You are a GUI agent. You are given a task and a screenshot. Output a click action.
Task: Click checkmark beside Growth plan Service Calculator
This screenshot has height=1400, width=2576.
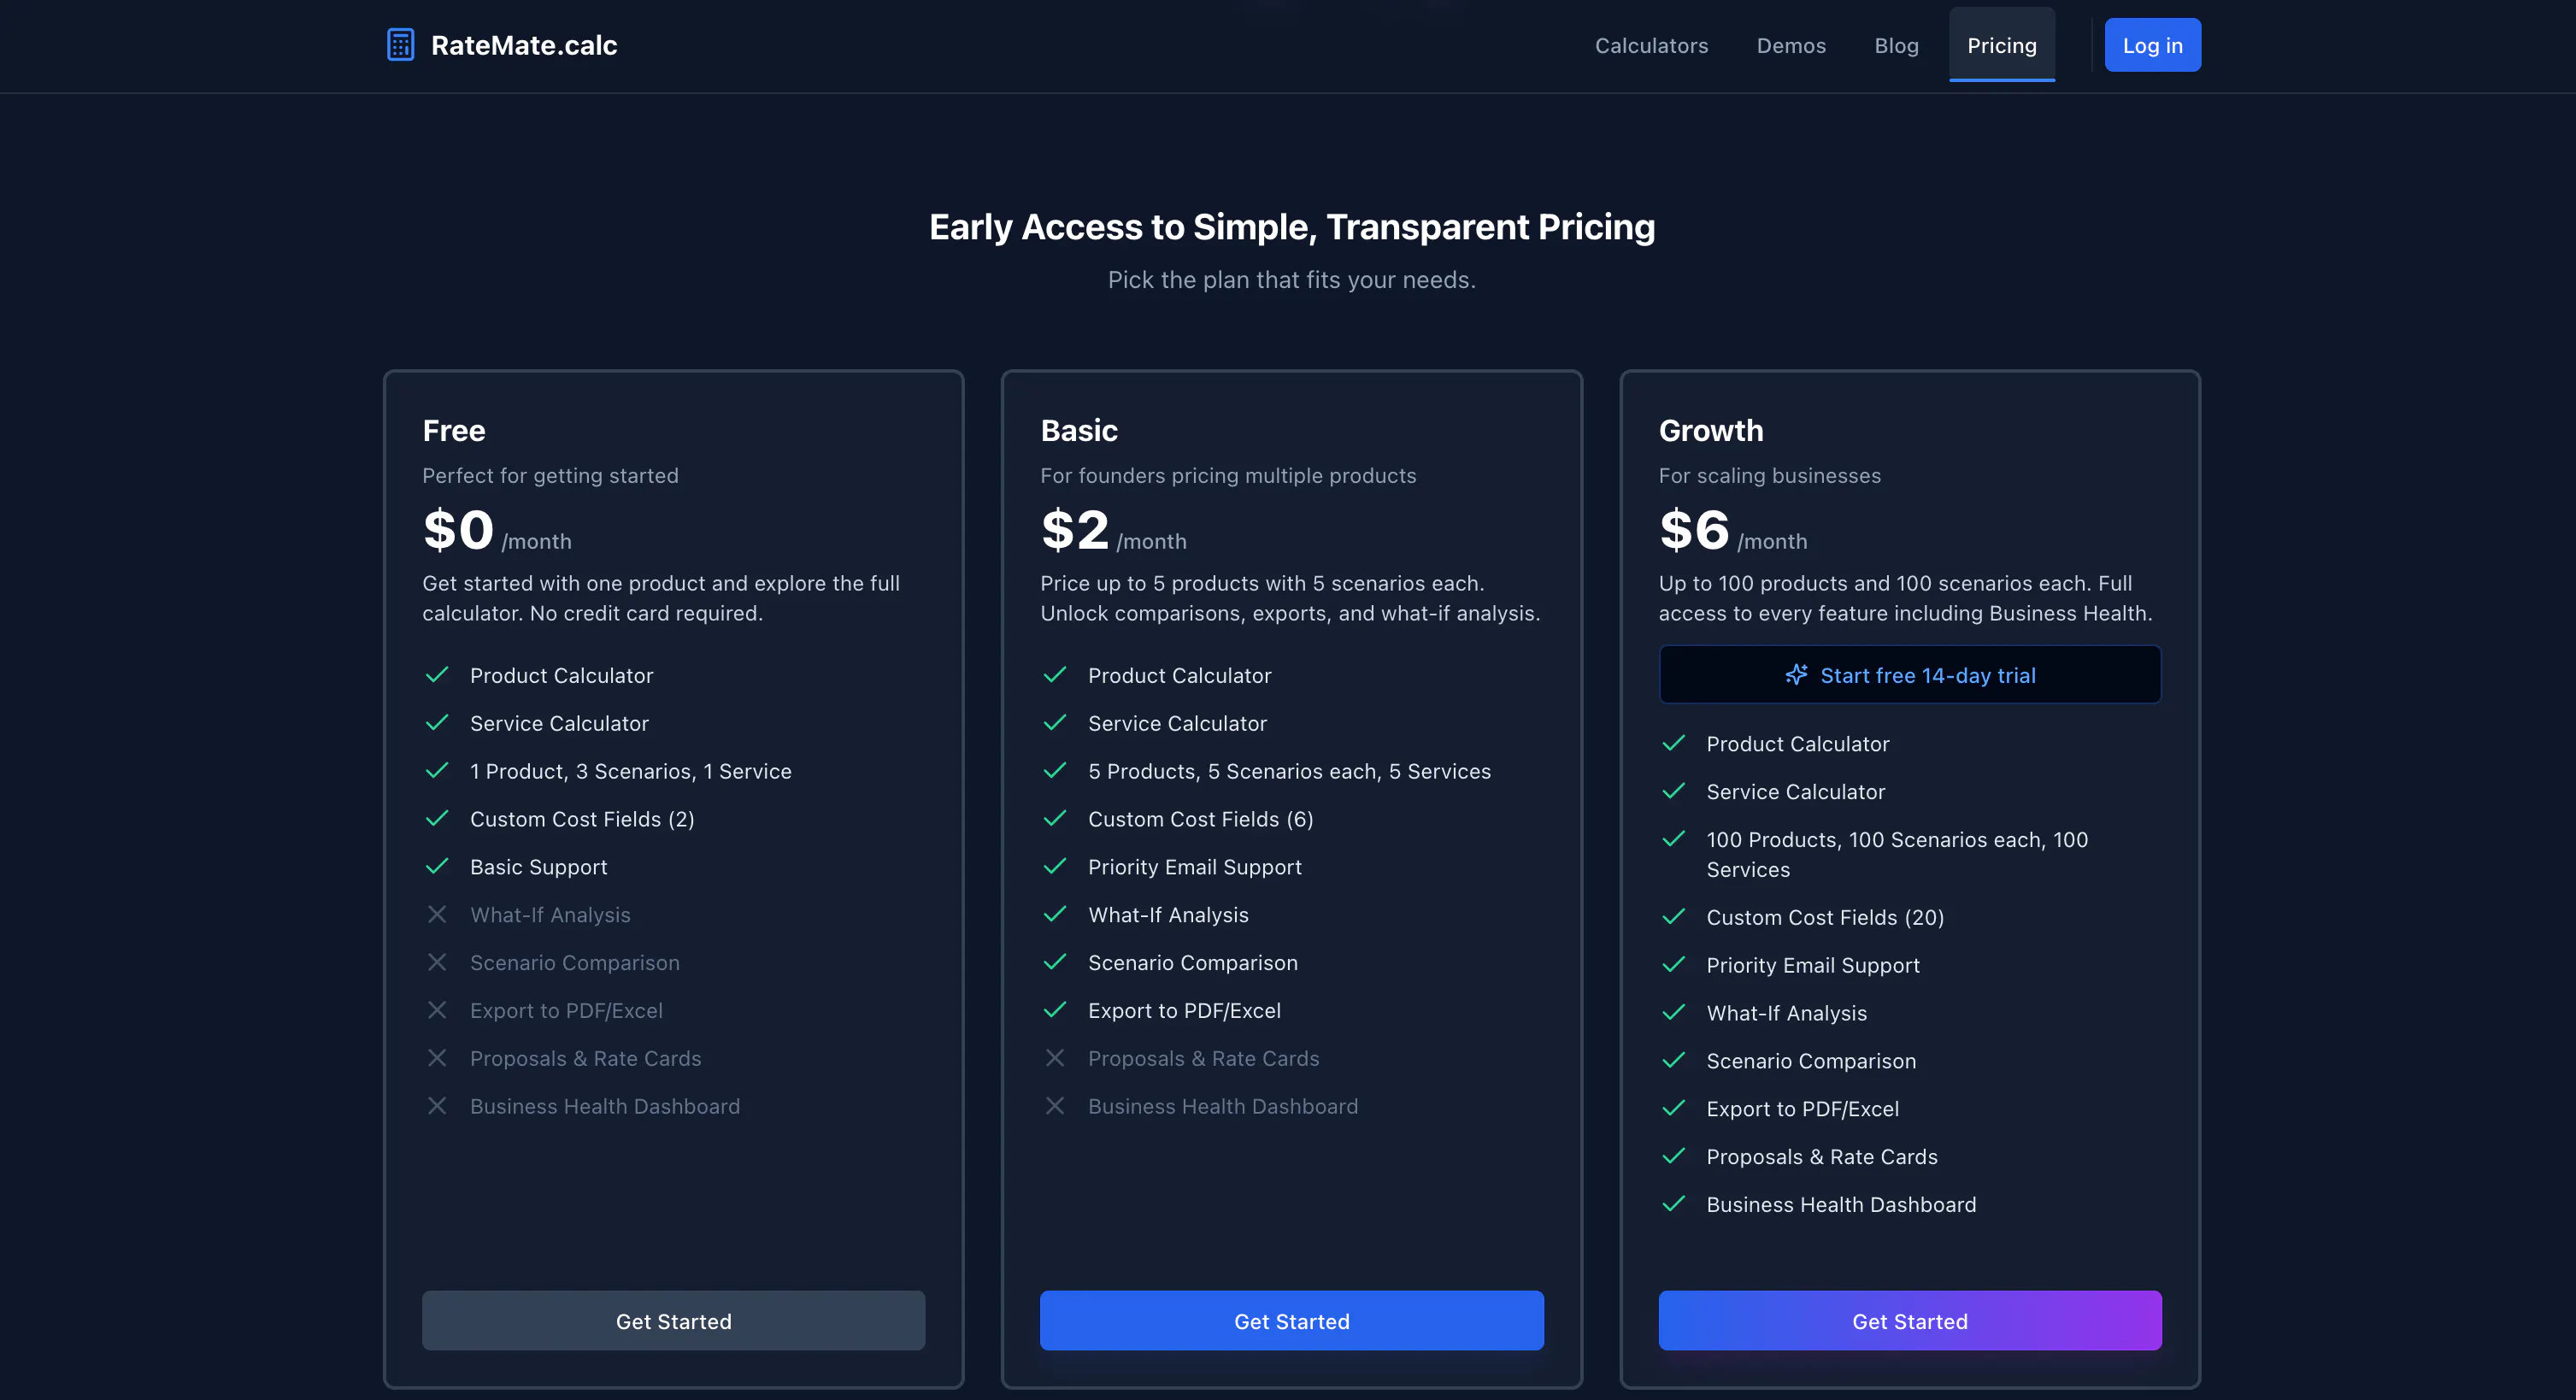click(x=1674, y=791)
